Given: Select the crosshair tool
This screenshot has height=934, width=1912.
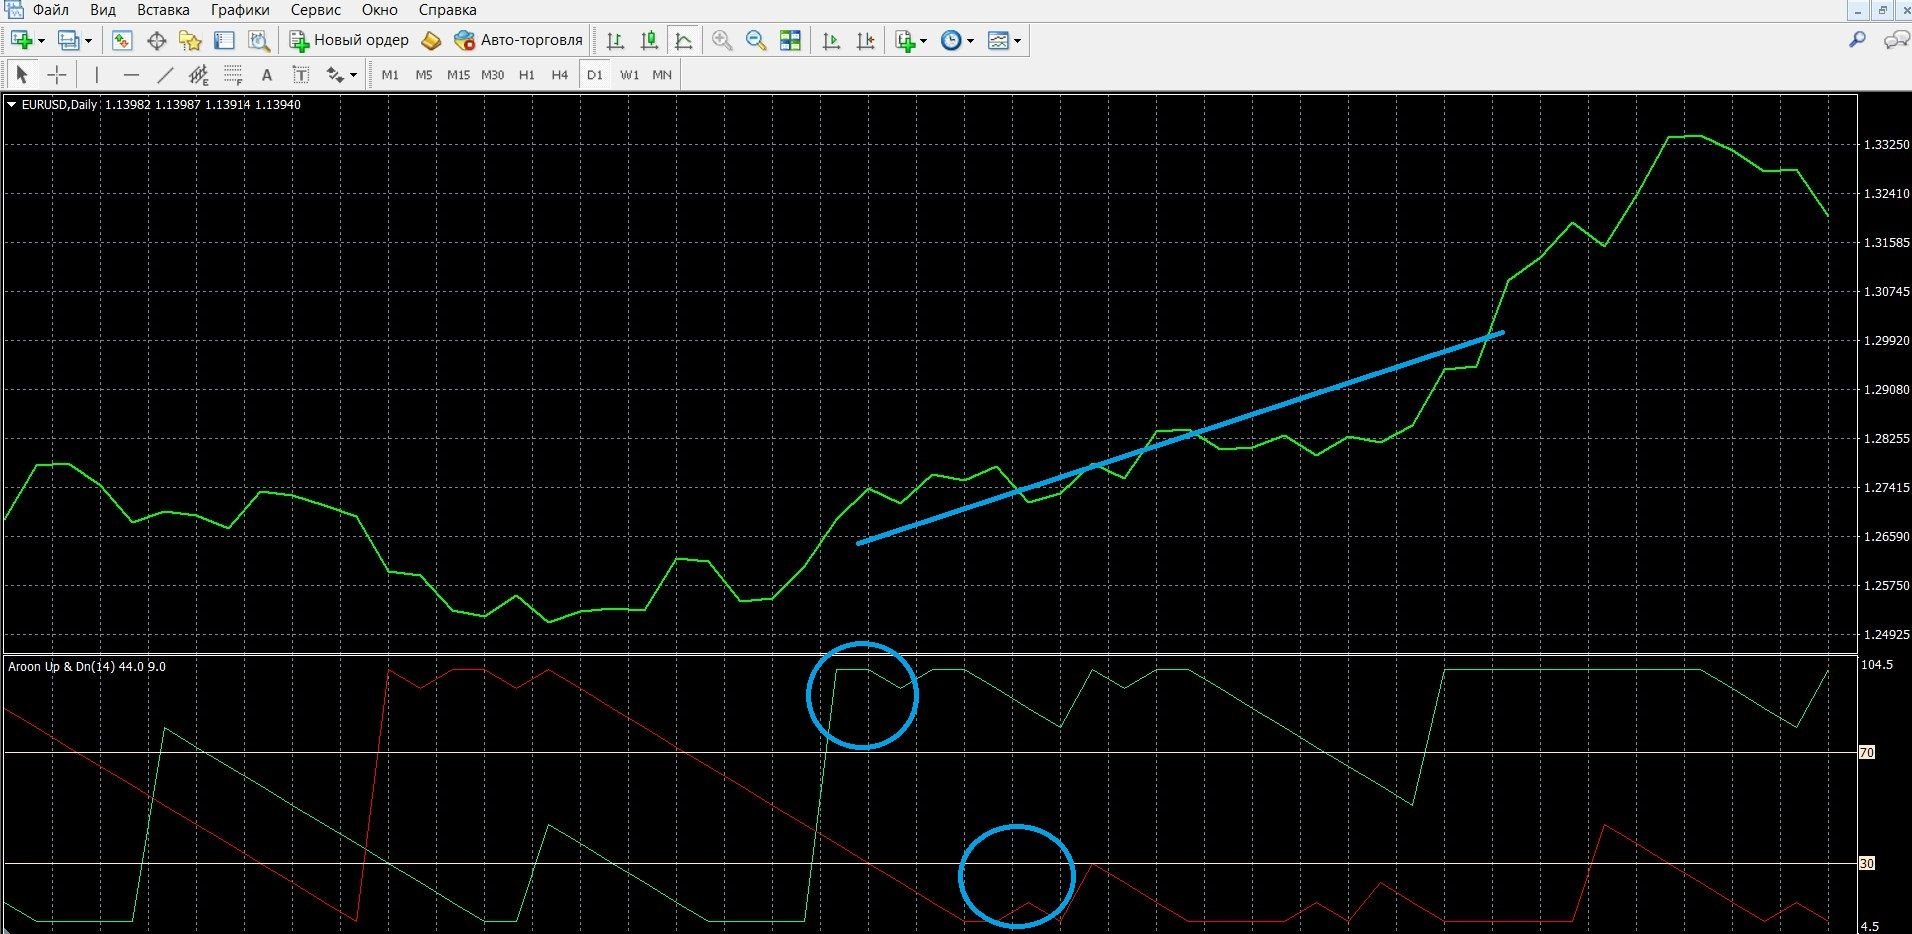Looking at the screenshot, I should coord(57,74).
